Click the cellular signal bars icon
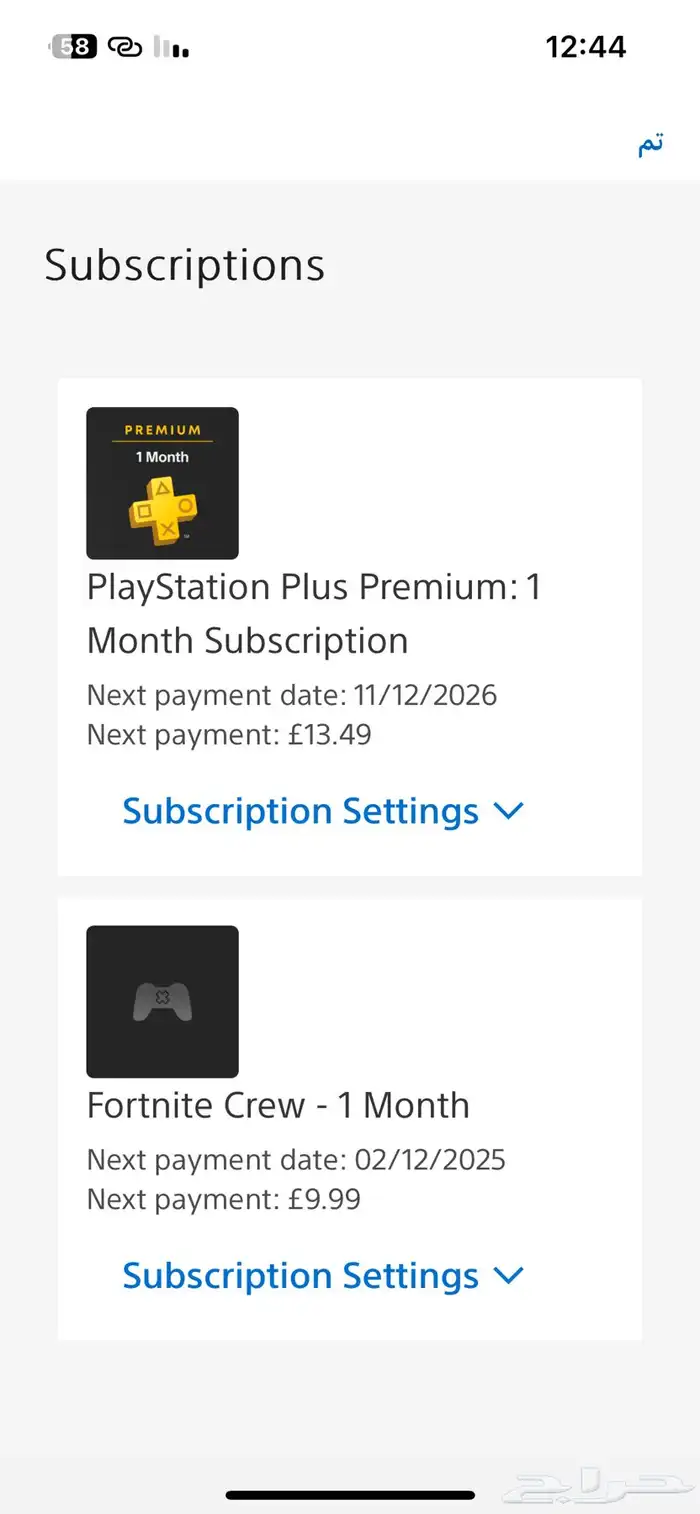This screenshot has width=700, height=1514. (x=171, y=47)
